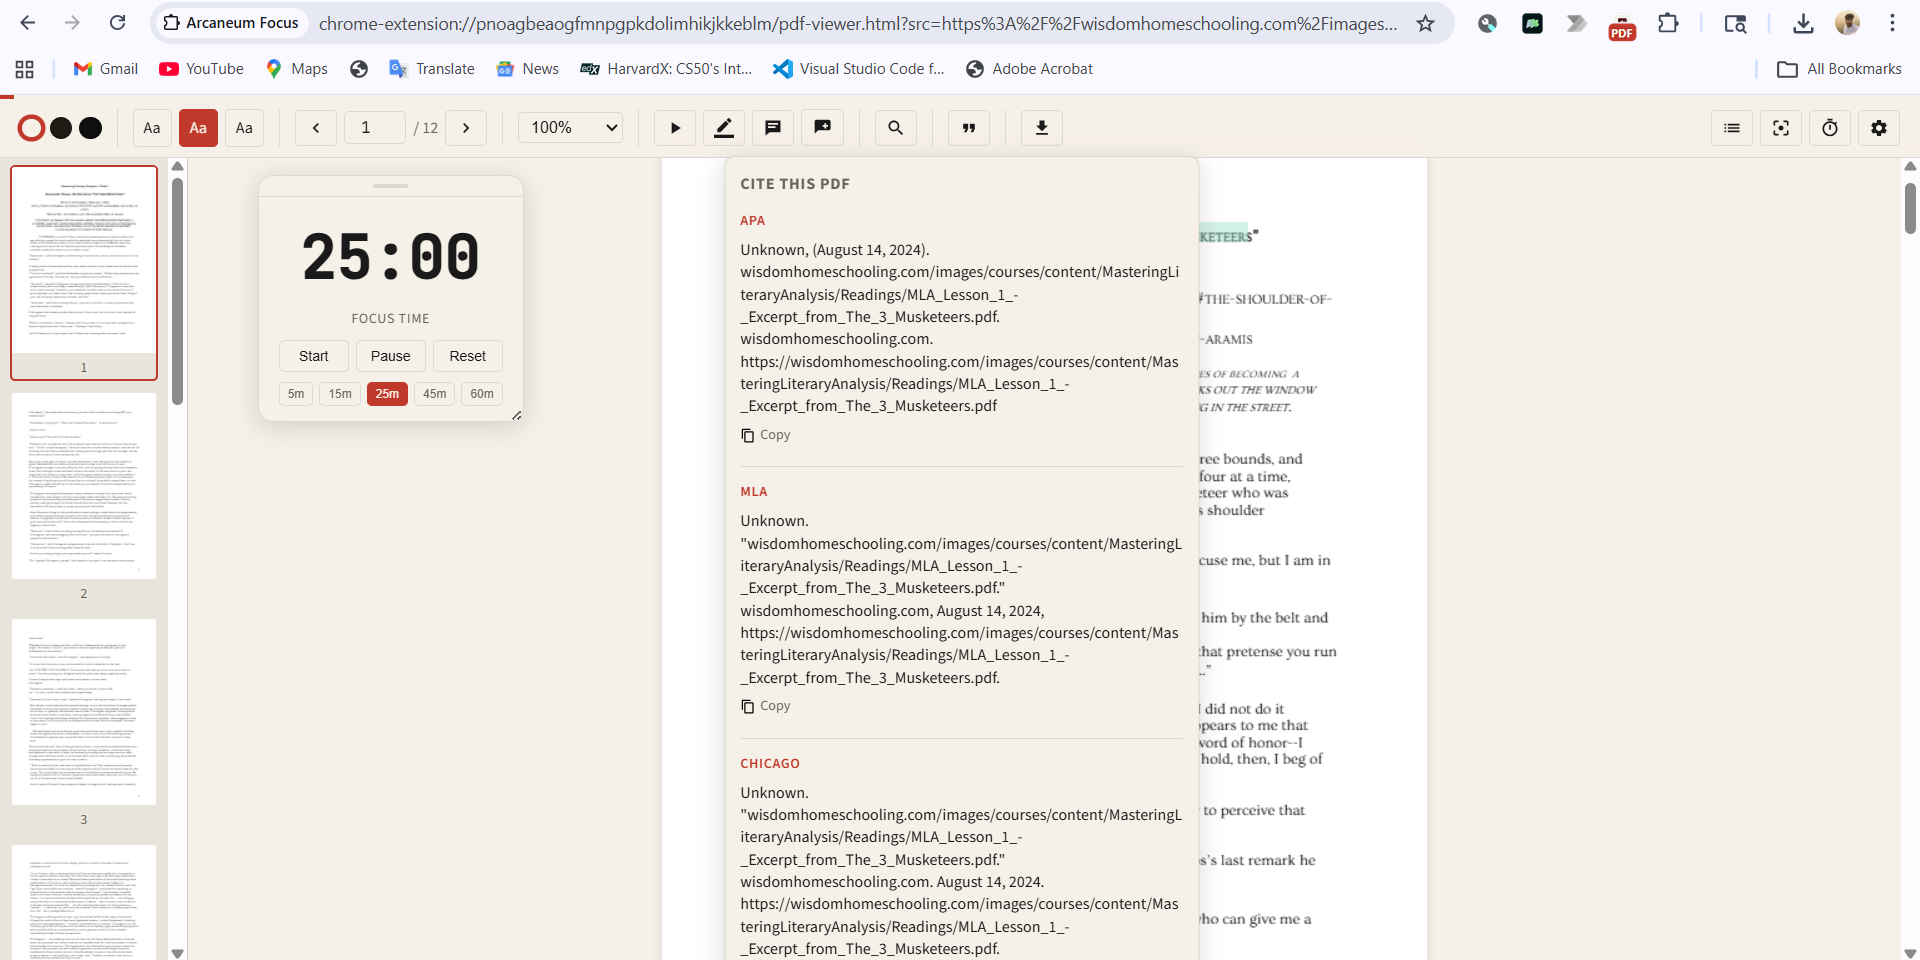
Task: Click the download PDF arrow icon
Action: (x=1042, y=128)
